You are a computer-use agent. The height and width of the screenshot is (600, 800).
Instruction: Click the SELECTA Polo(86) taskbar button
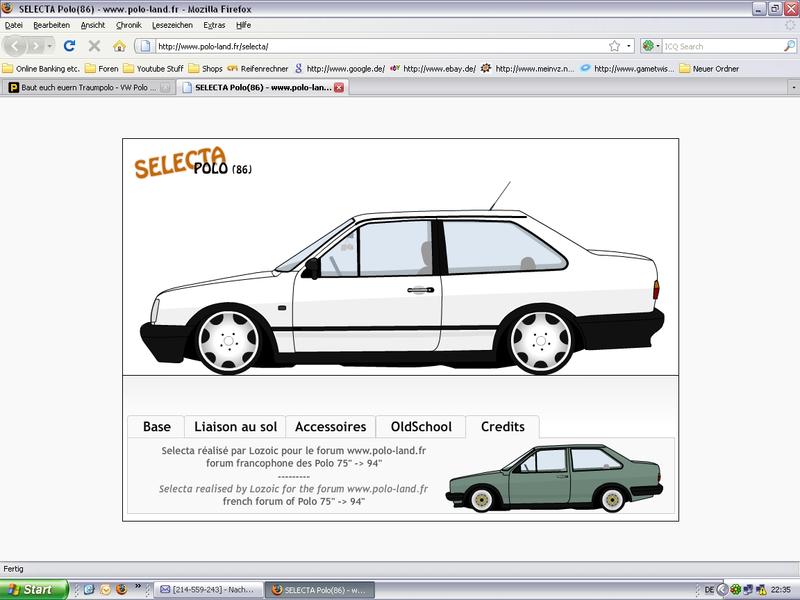[320, 590]
